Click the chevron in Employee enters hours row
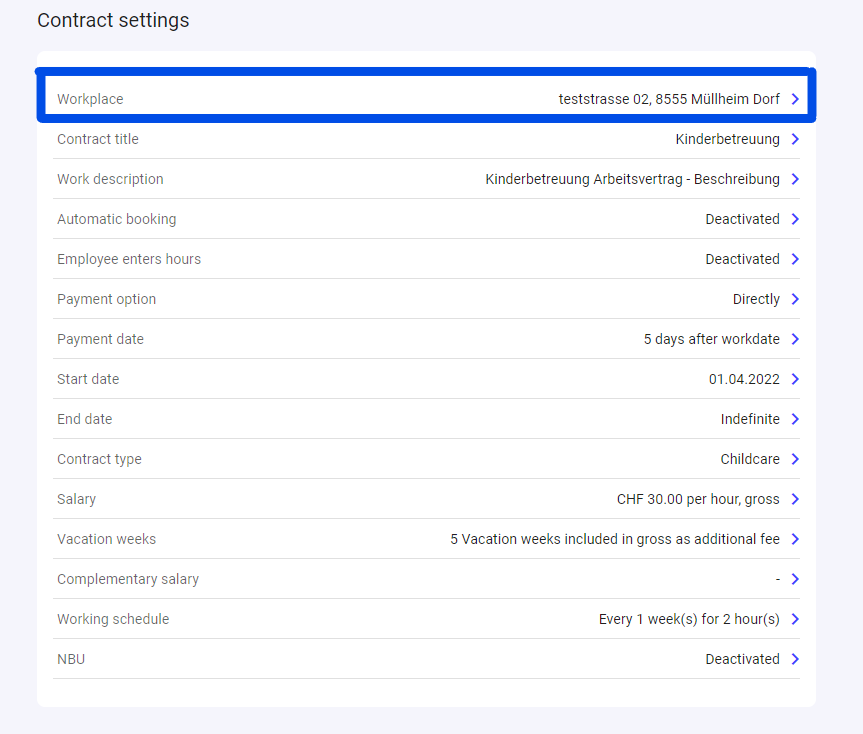Image resolution: width=863 pixels, height=734 pixels. point(795,259)
